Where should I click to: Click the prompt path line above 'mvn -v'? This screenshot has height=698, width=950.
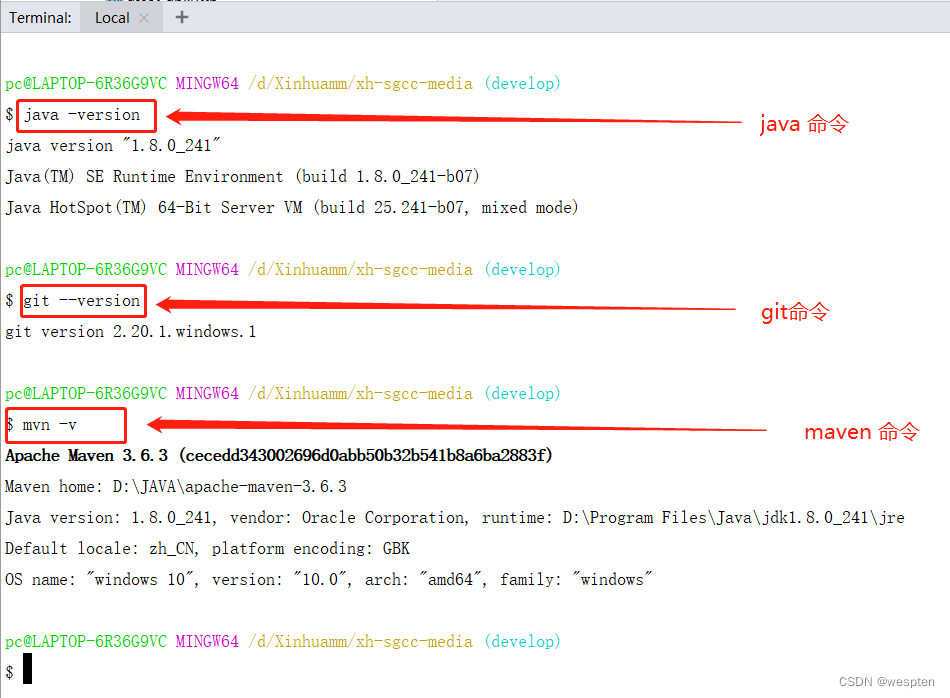(283, 393)
